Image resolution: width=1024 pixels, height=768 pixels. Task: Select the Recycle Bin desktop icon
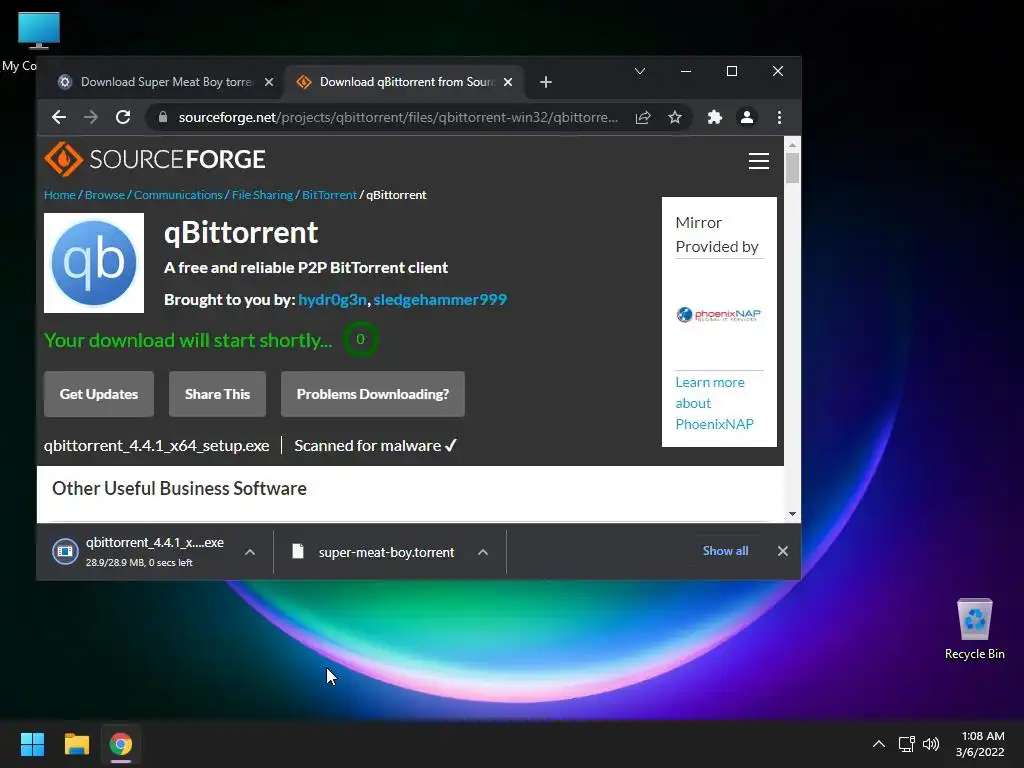coord(974,629)
